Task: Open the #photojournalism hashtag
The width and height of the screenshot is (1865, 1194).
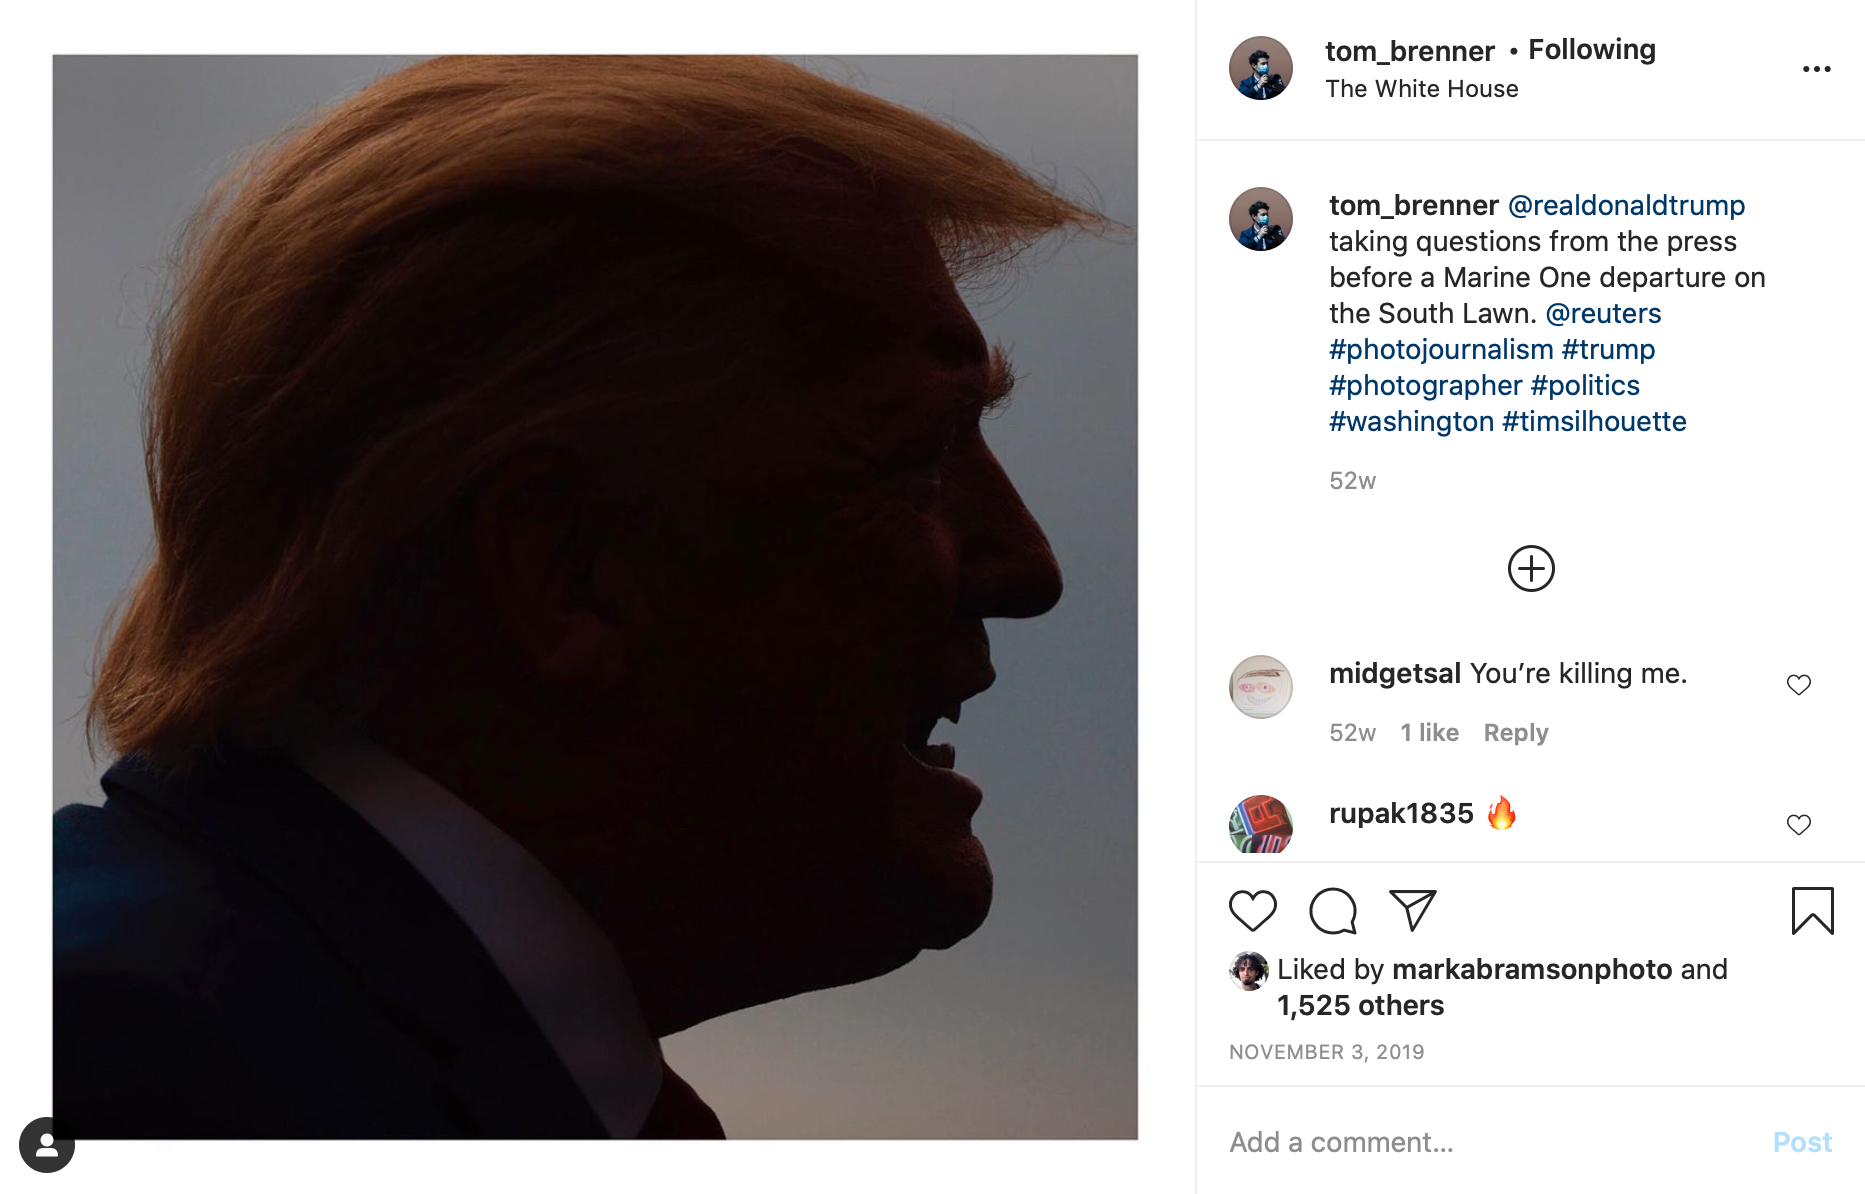Action: coord(1440,350)
